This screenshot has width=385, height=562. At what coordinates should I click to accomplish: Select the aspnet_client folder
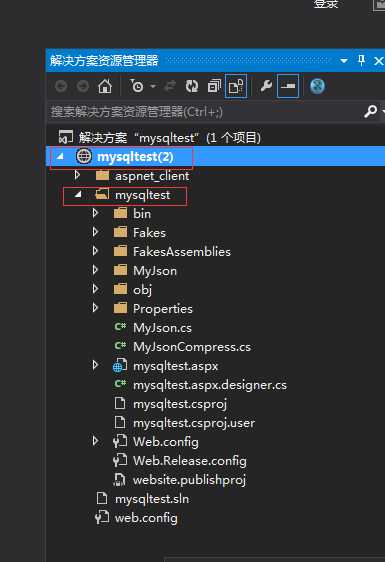152,176
